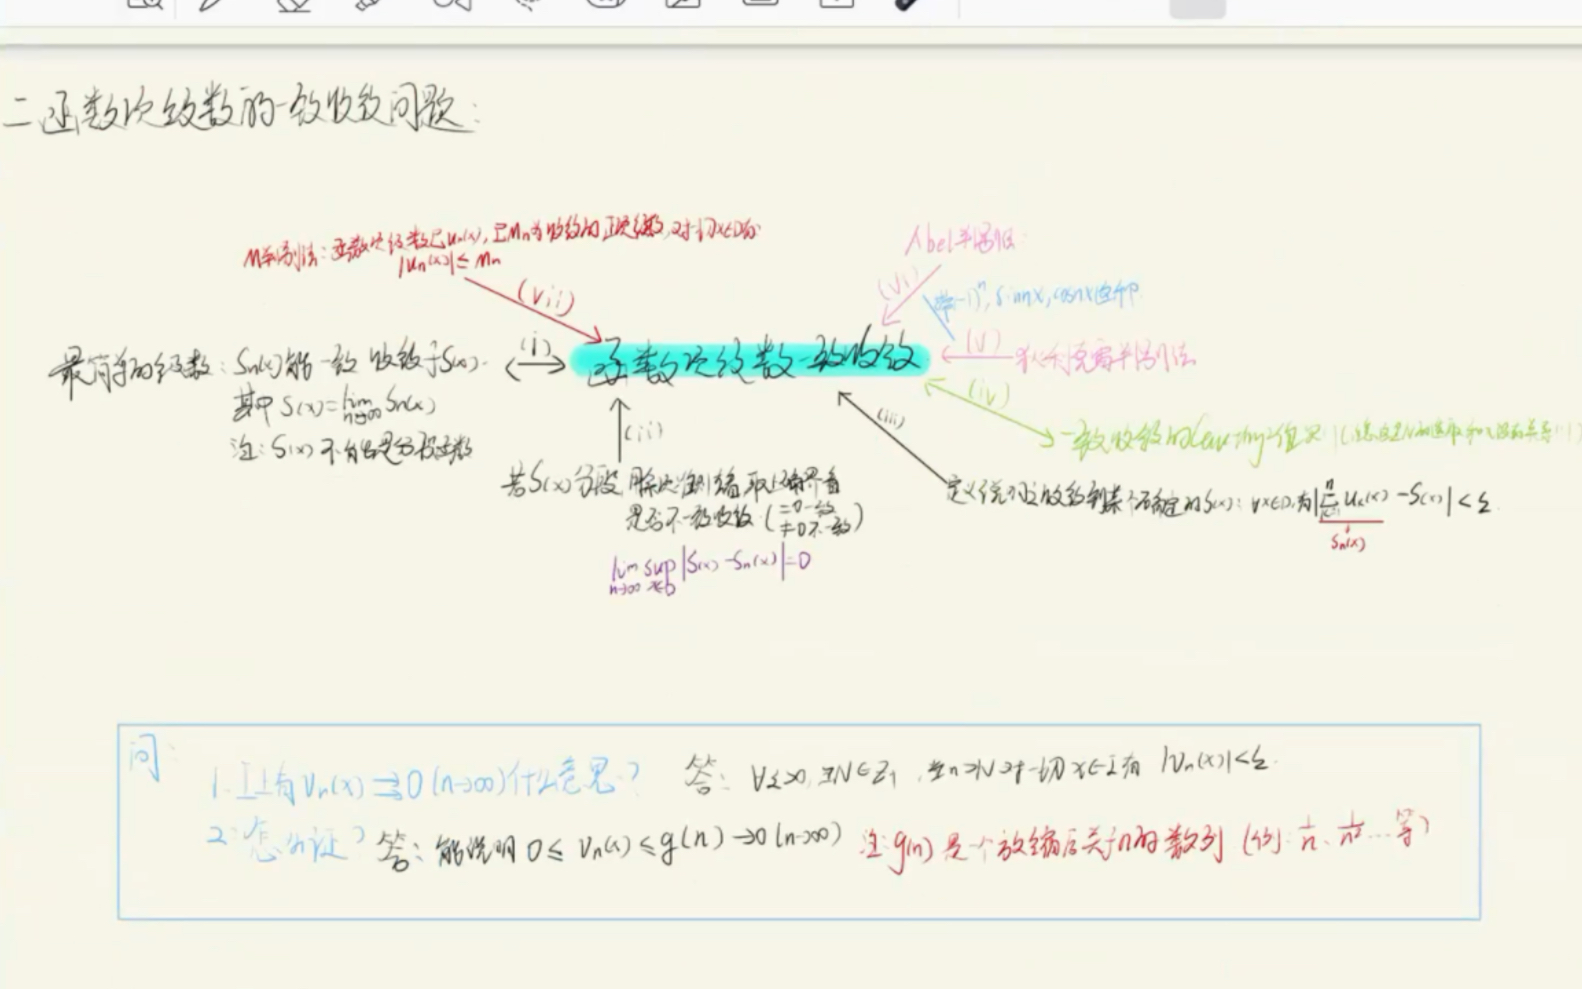This screenshot has width=1582, height=989.
Task: Click the pink "(v)" label
Action: tap(984, 342)
